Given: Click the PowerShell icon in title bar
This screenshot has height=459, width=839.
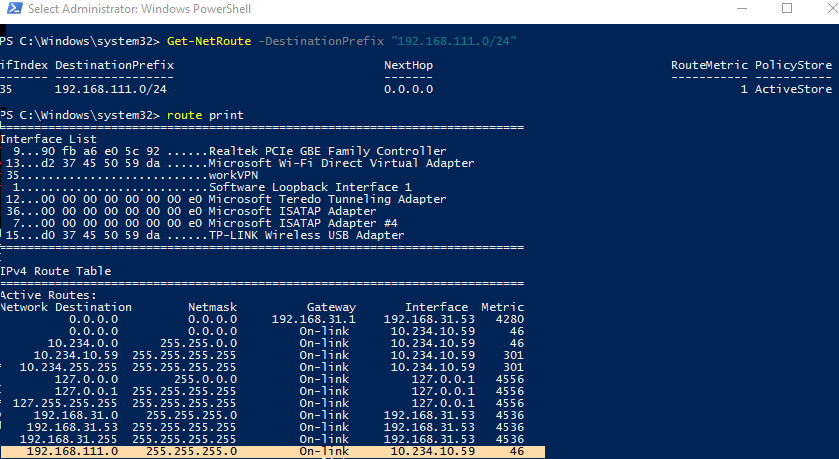Looking at the screenshot, I should (x=14, y=9).
